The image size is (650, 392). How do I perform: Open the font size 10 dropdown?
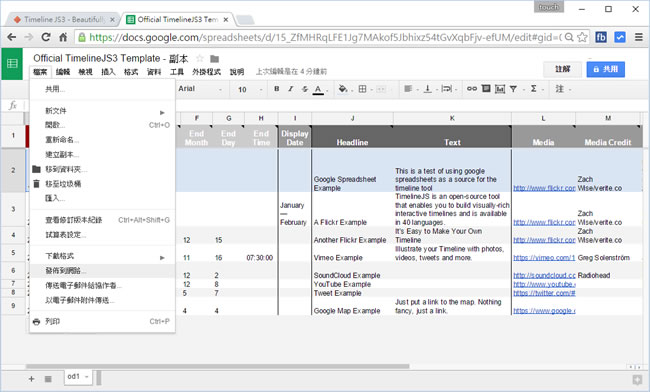[x=250, y=89]
